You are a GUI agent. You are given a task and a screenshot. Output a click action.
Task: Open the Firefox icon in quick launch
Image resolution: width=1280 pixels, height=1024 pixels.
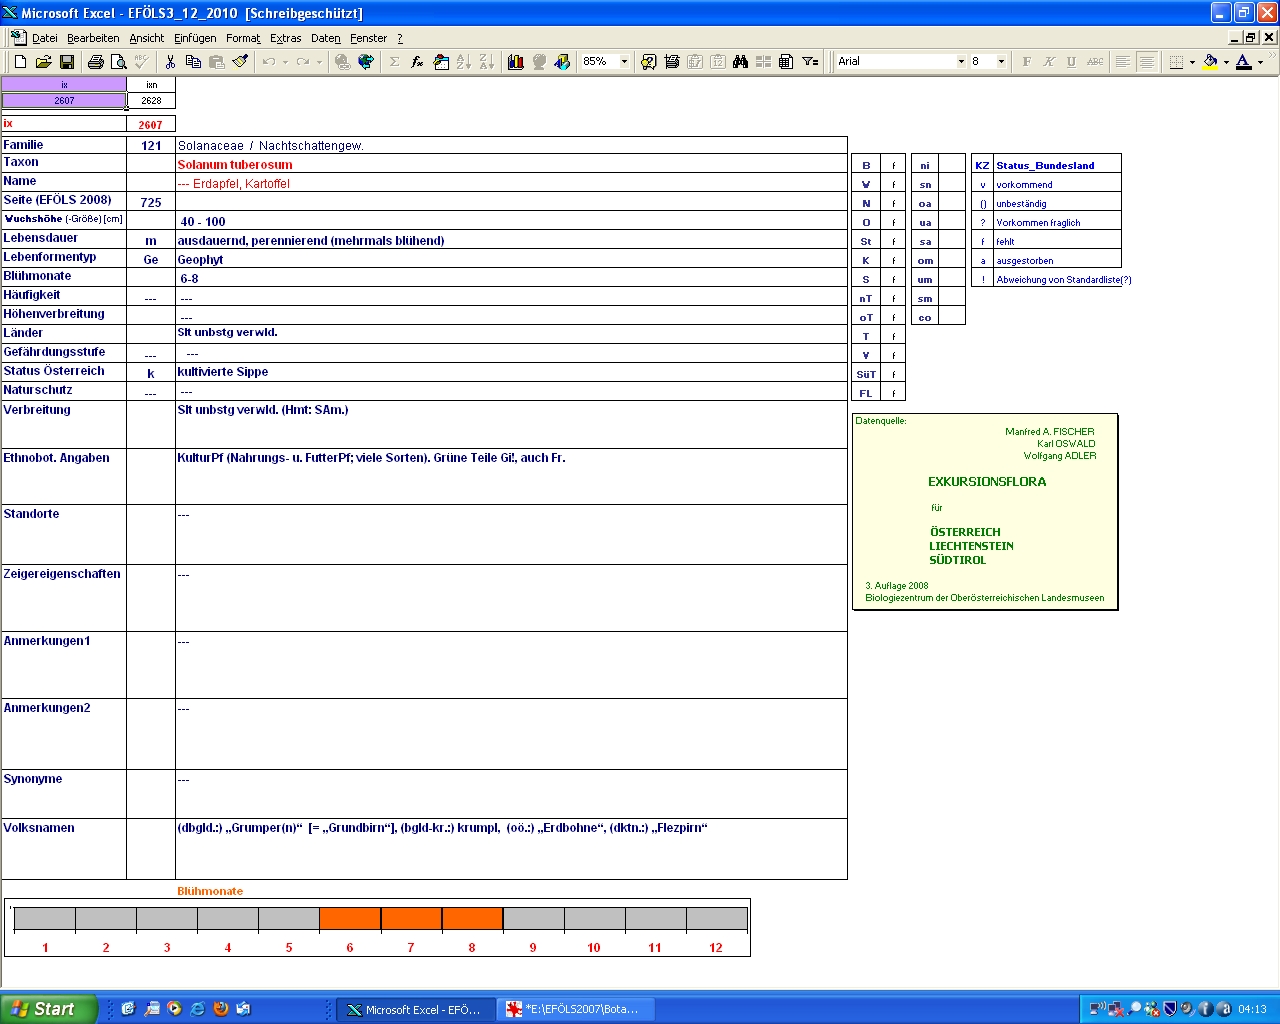pos(220,1009)
